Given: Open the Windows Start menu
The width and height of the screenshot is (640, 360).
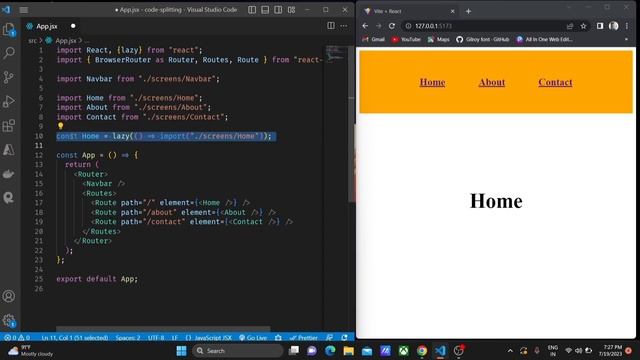Looking at the screenshot, I should (181, 351).
